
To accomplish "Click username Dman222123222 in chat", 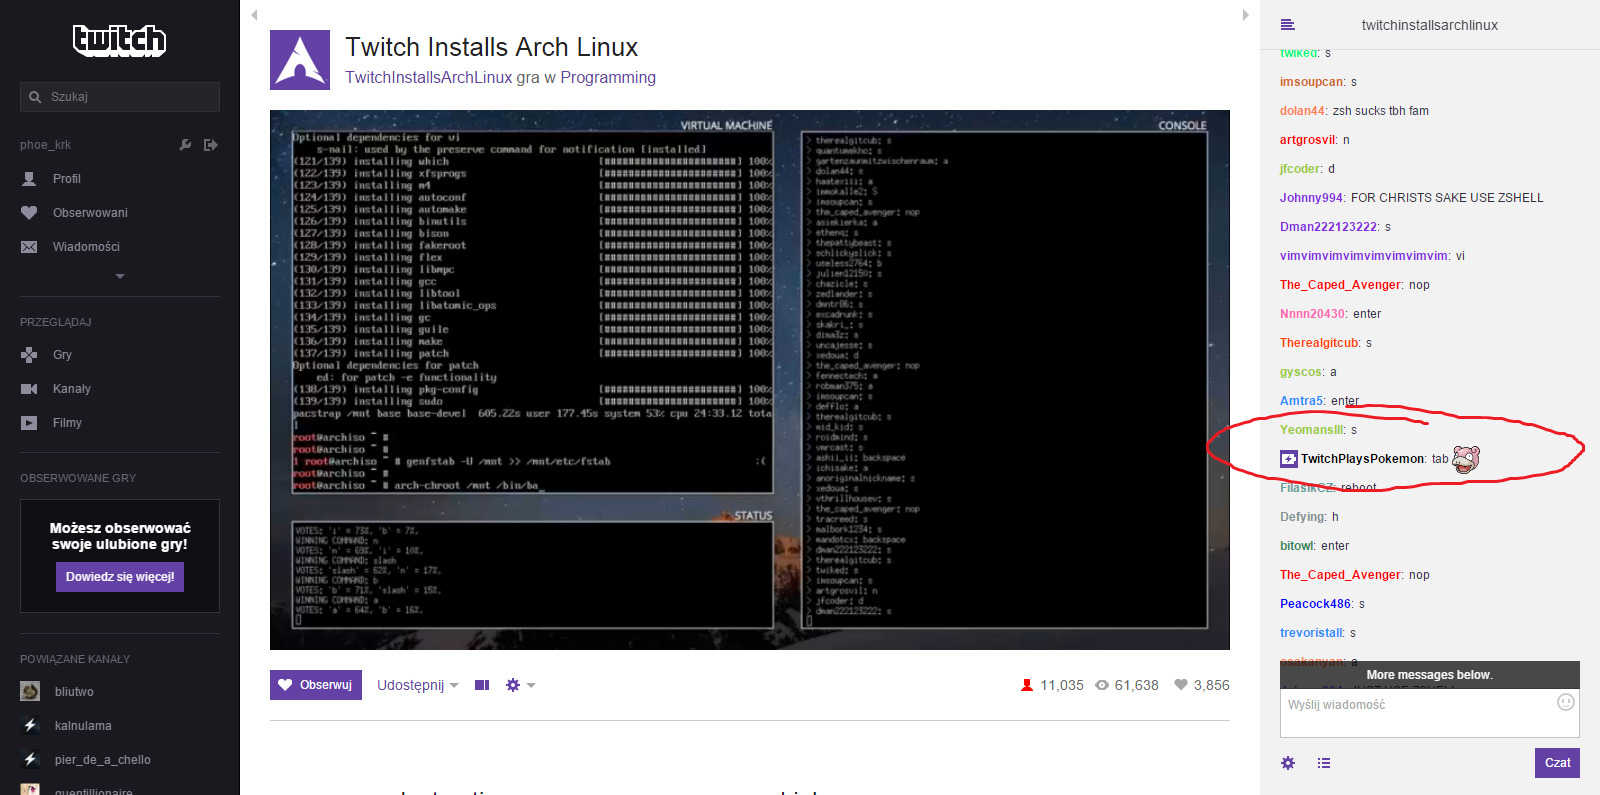I will [x=1329, y=227].
